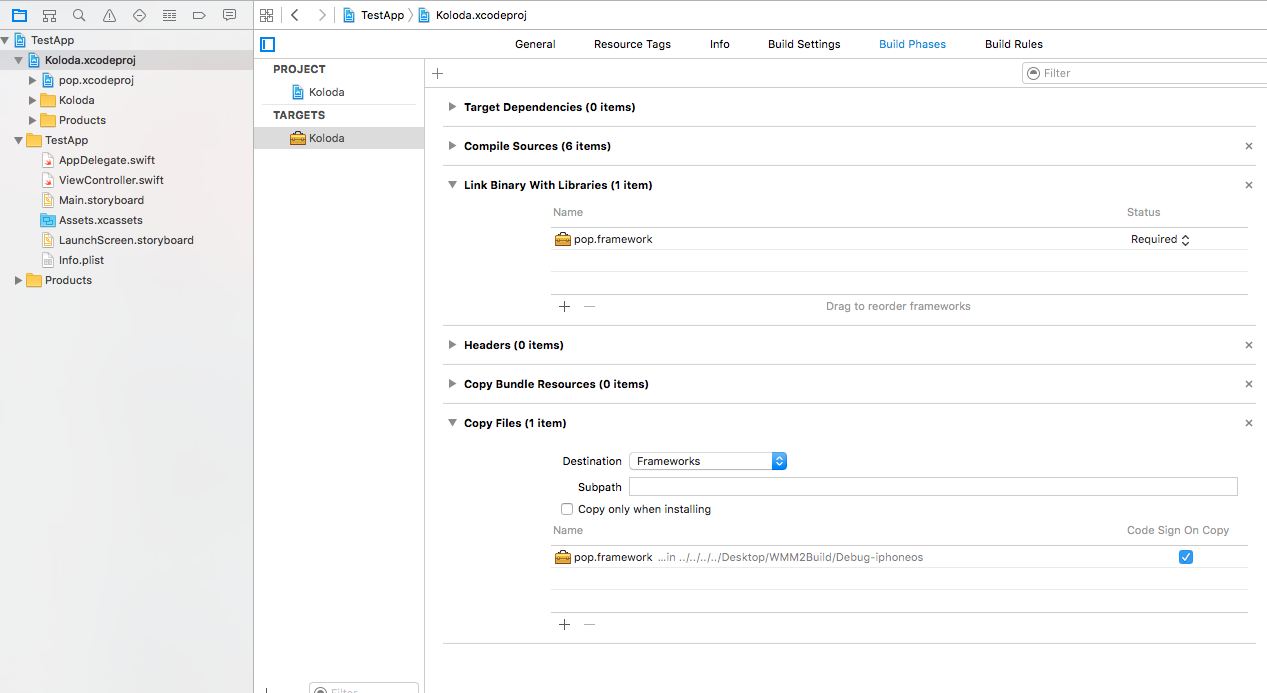Uncheck Code Sign On Copy for pop.framework

coord(1186,557)
